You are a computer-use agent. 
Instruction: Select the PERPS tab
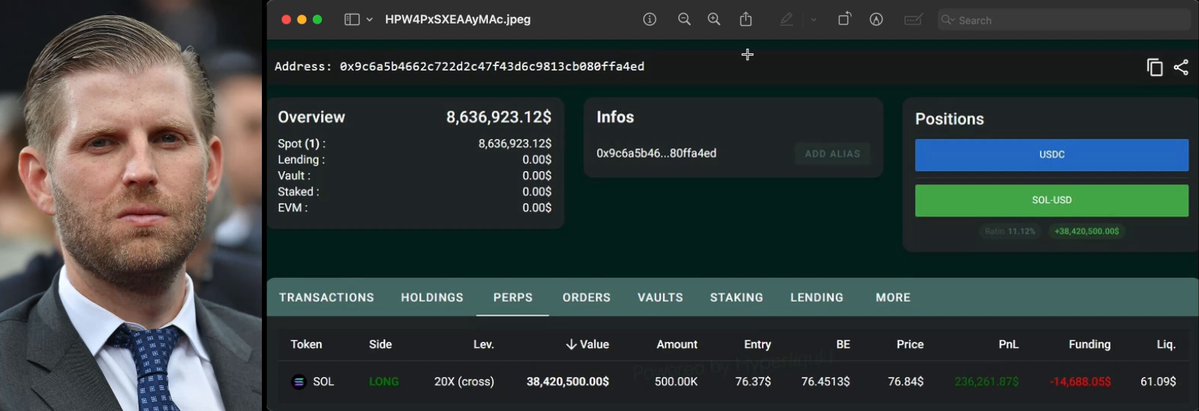512,298
